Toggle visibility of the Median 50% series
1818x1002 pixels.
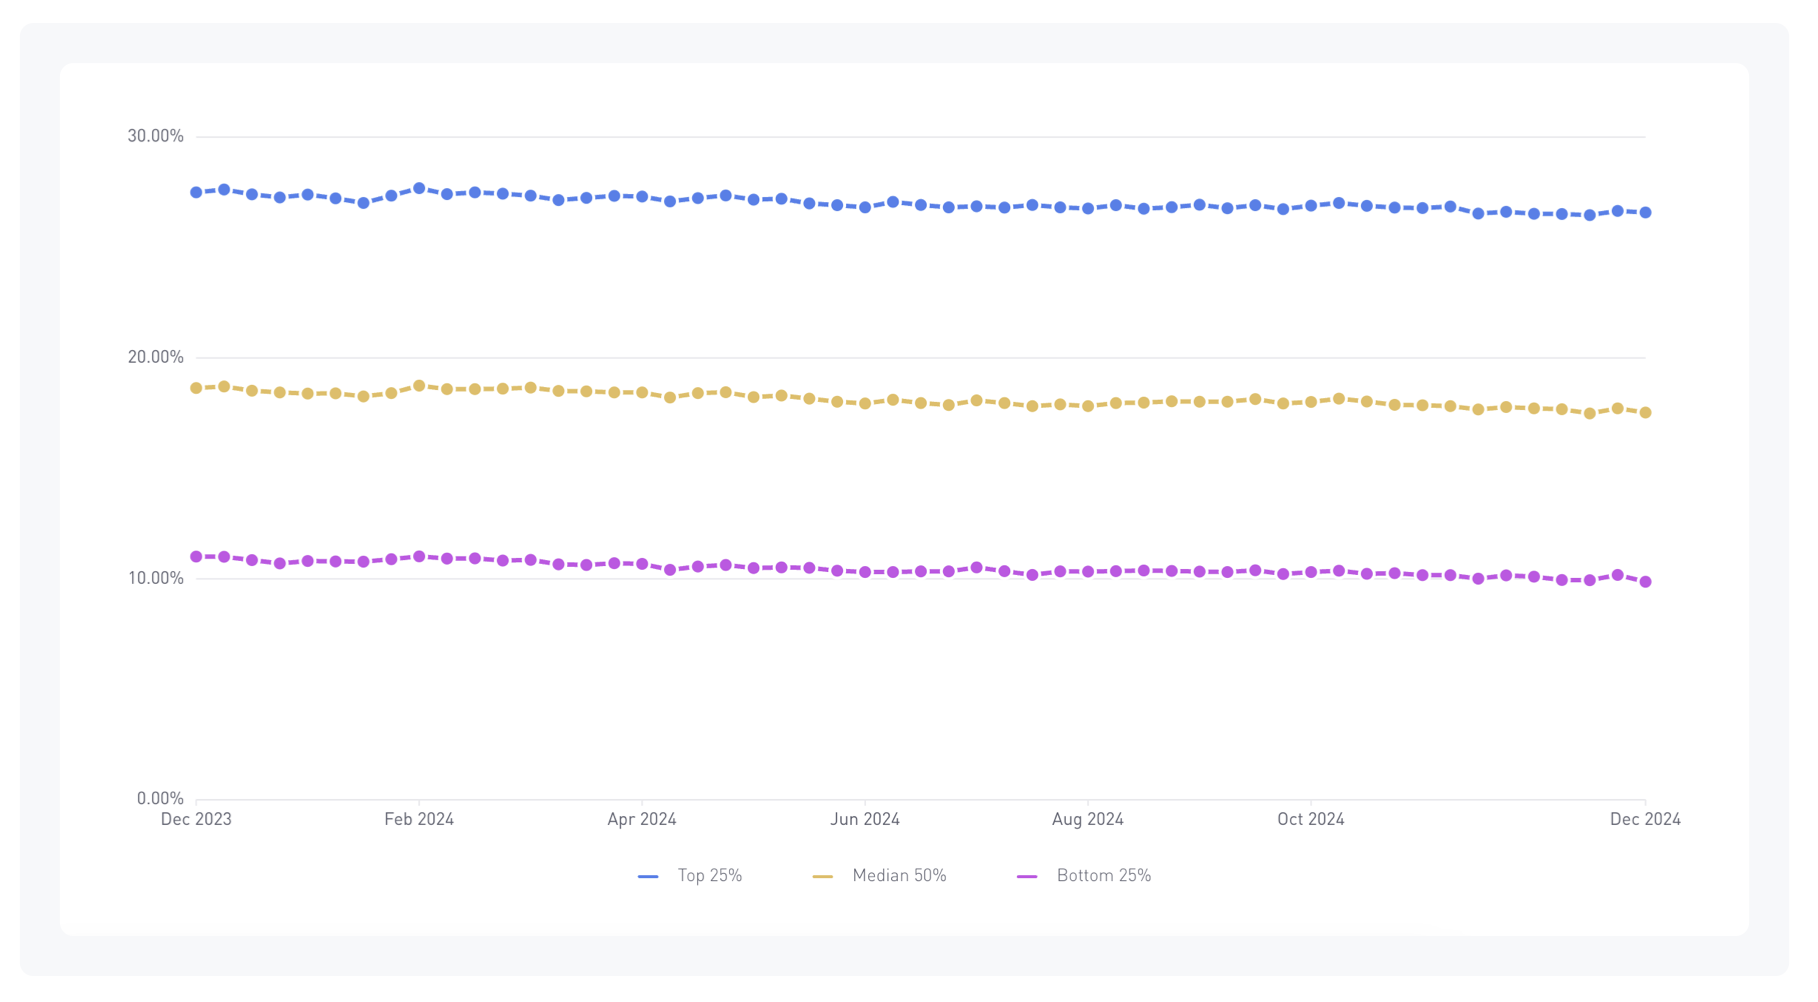click(880, 874)
